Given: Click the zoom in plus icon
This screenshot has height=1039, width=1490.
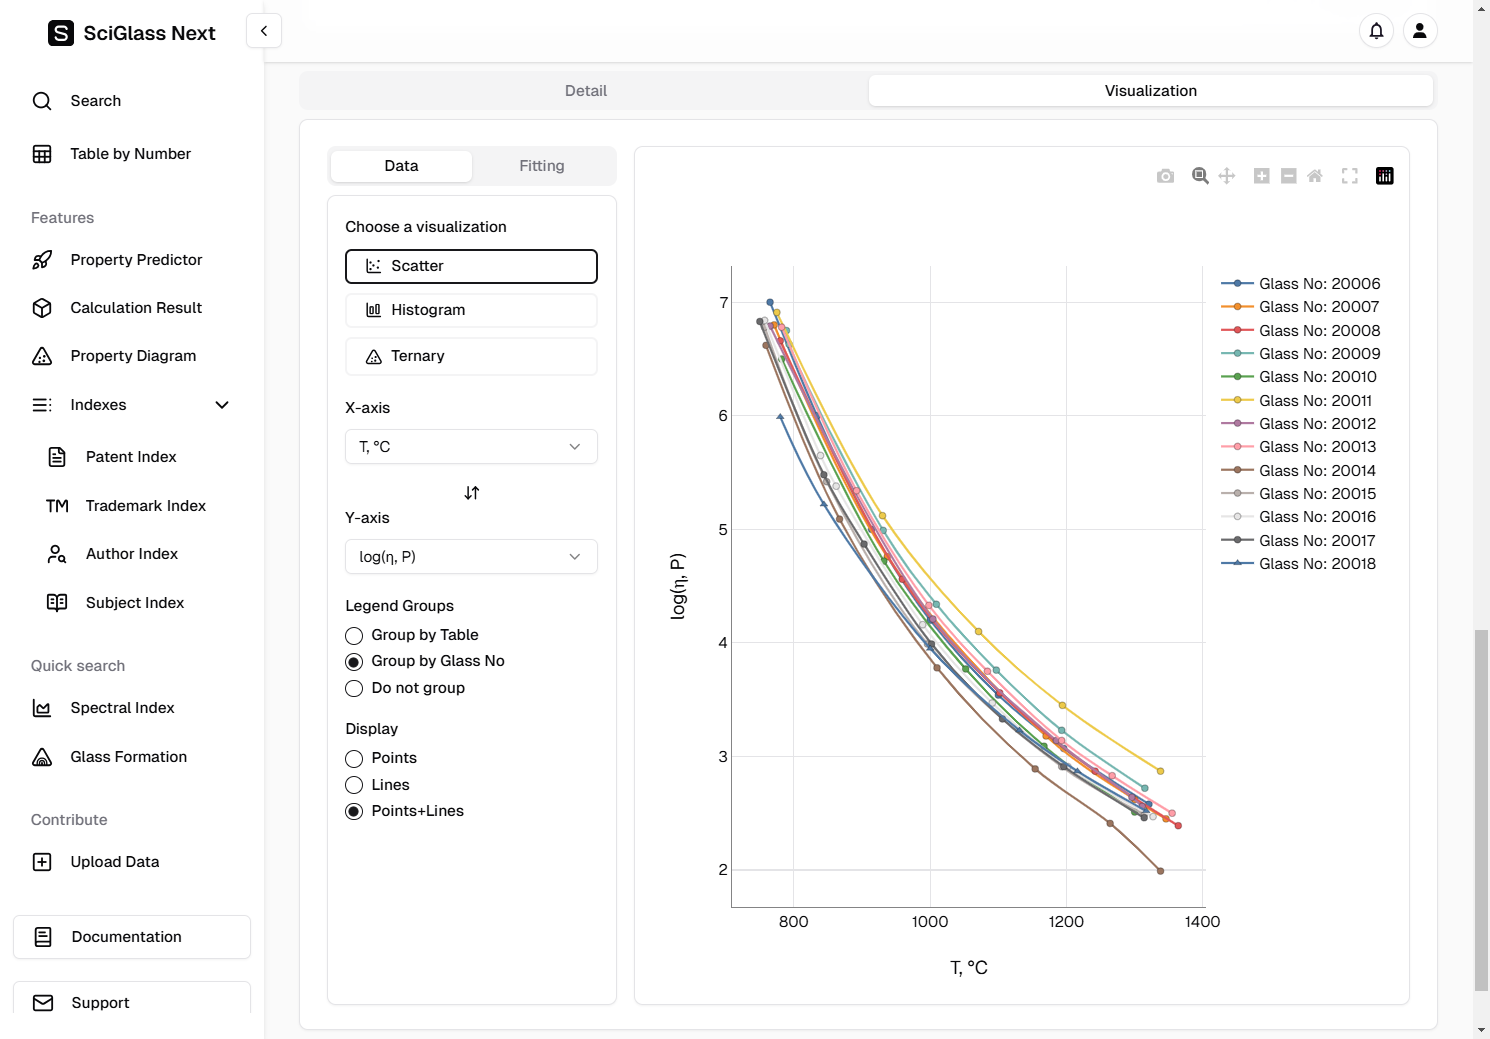Looking at the screenshot, I should pyautogui.click(x=1262, y=176).
